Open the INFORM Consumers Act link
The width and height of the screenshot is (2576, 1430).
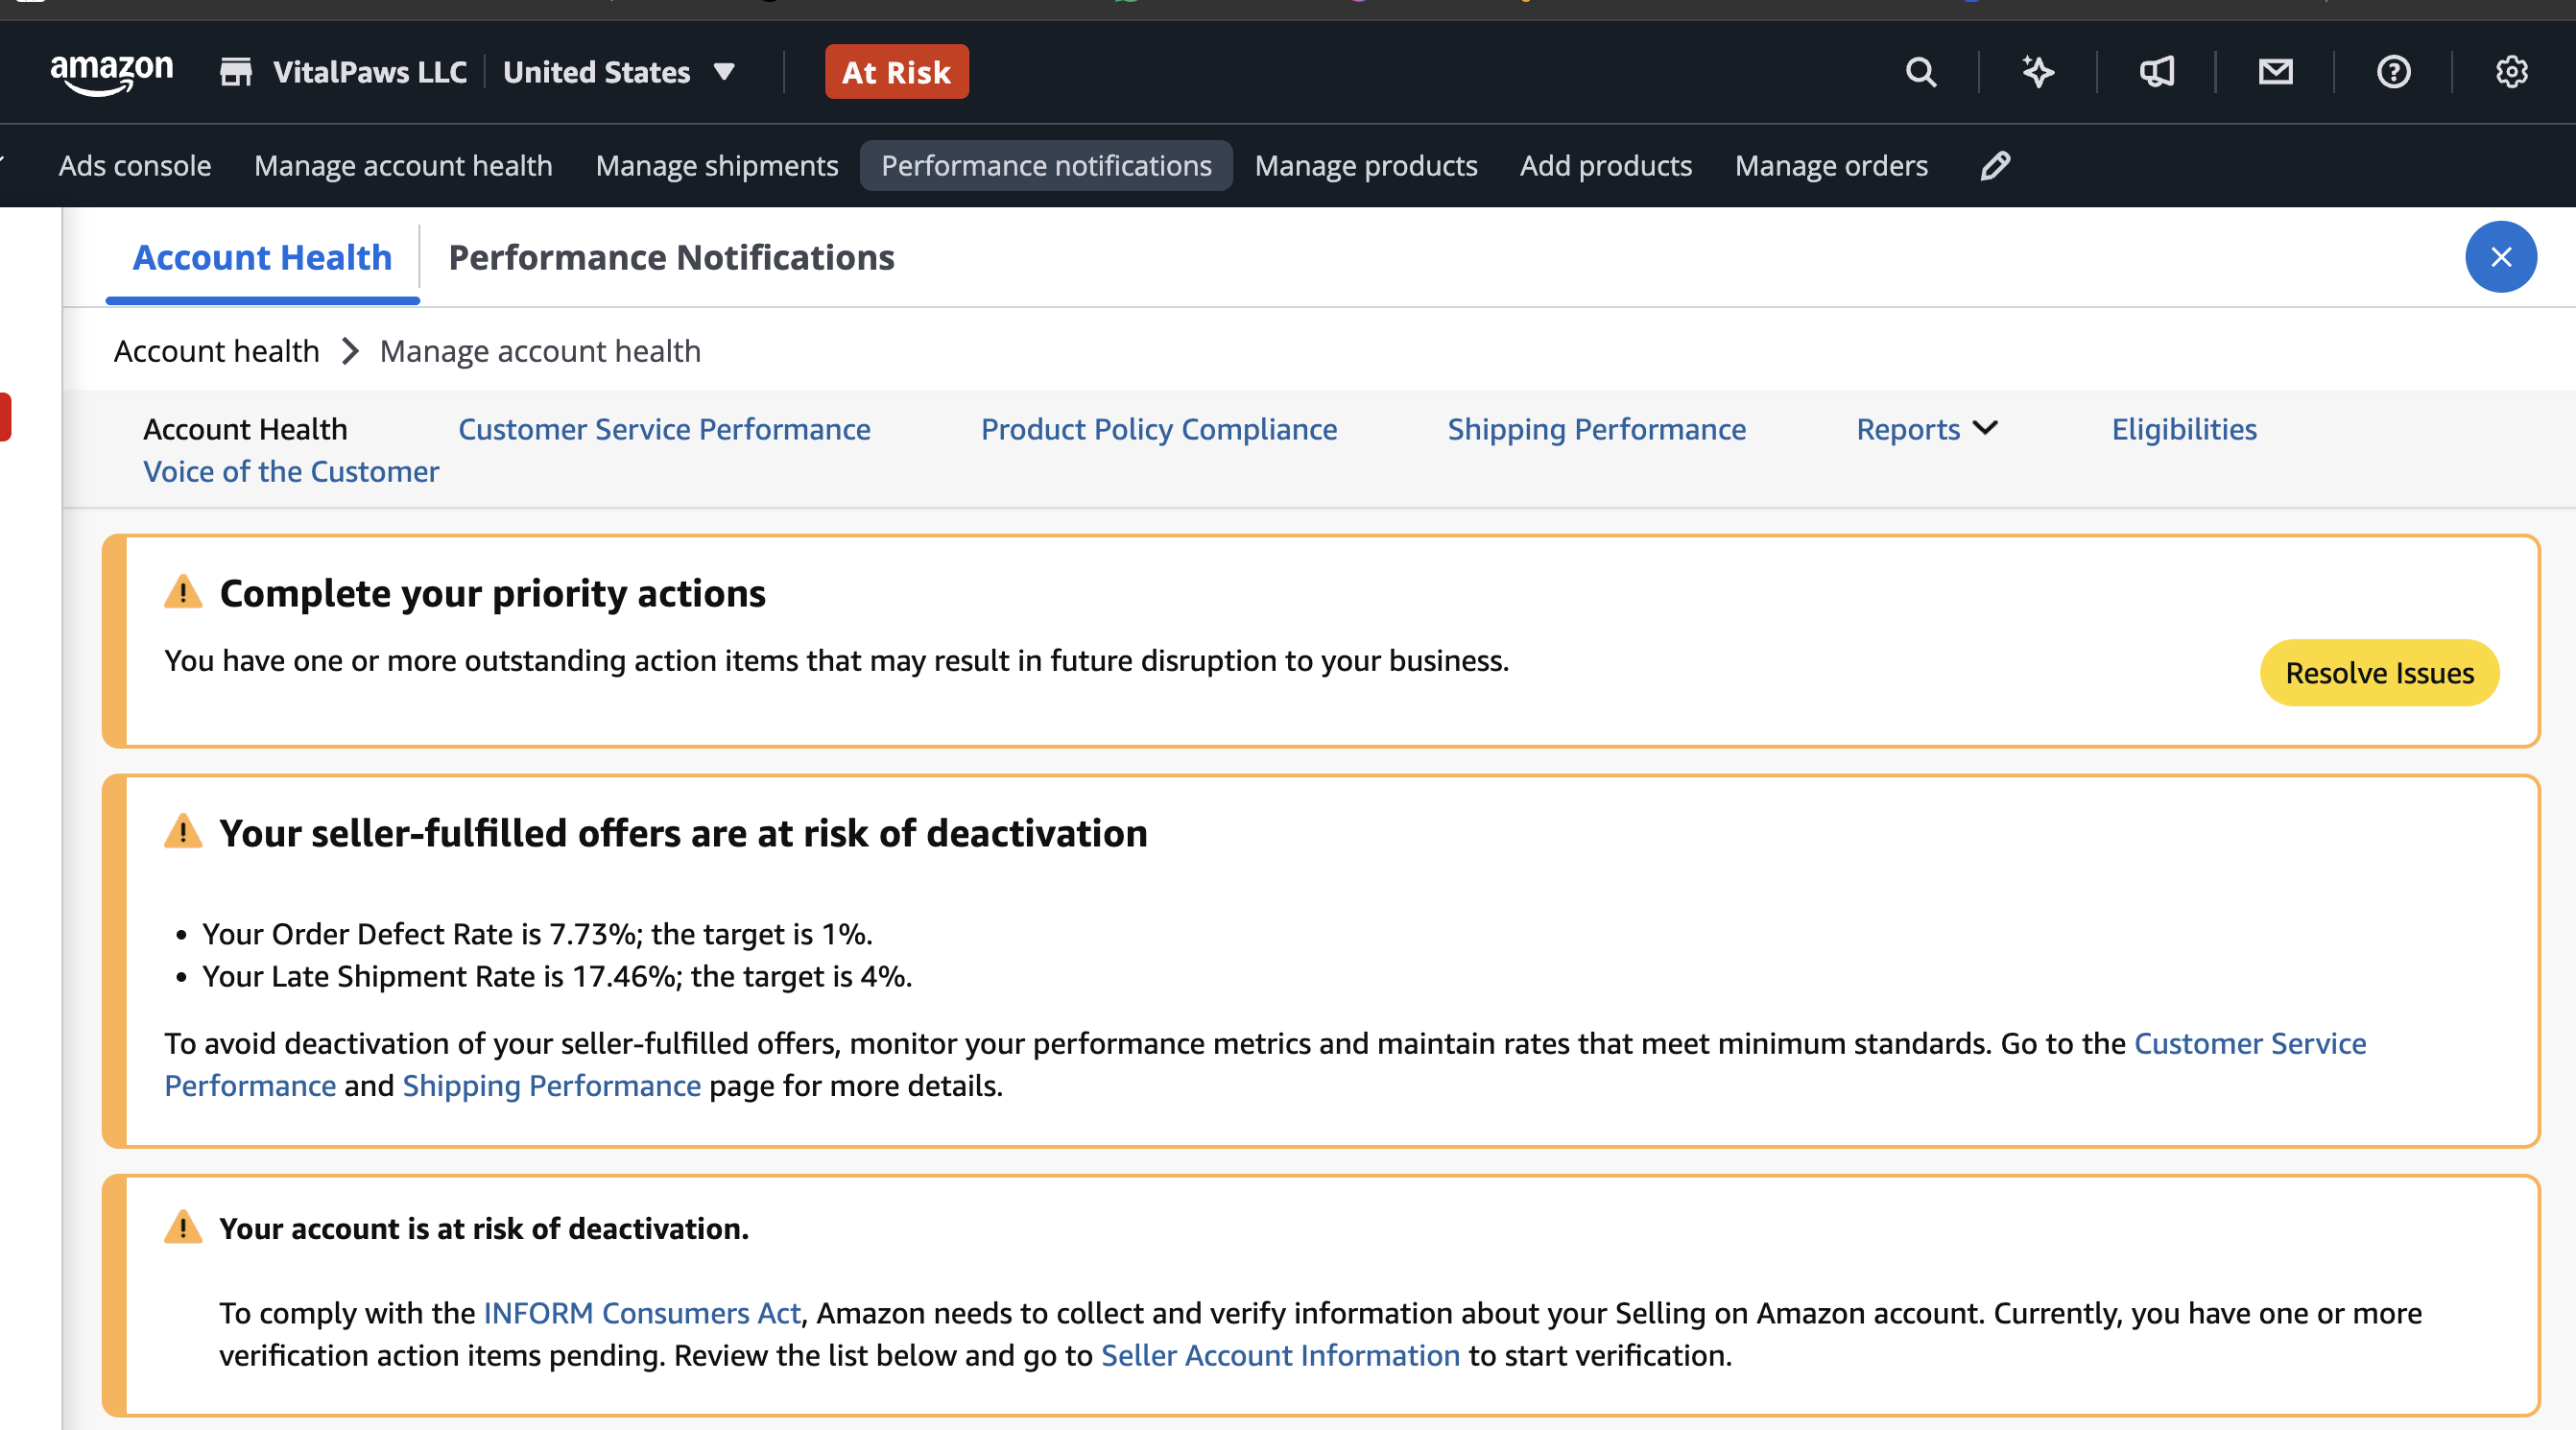point(642,1312)
